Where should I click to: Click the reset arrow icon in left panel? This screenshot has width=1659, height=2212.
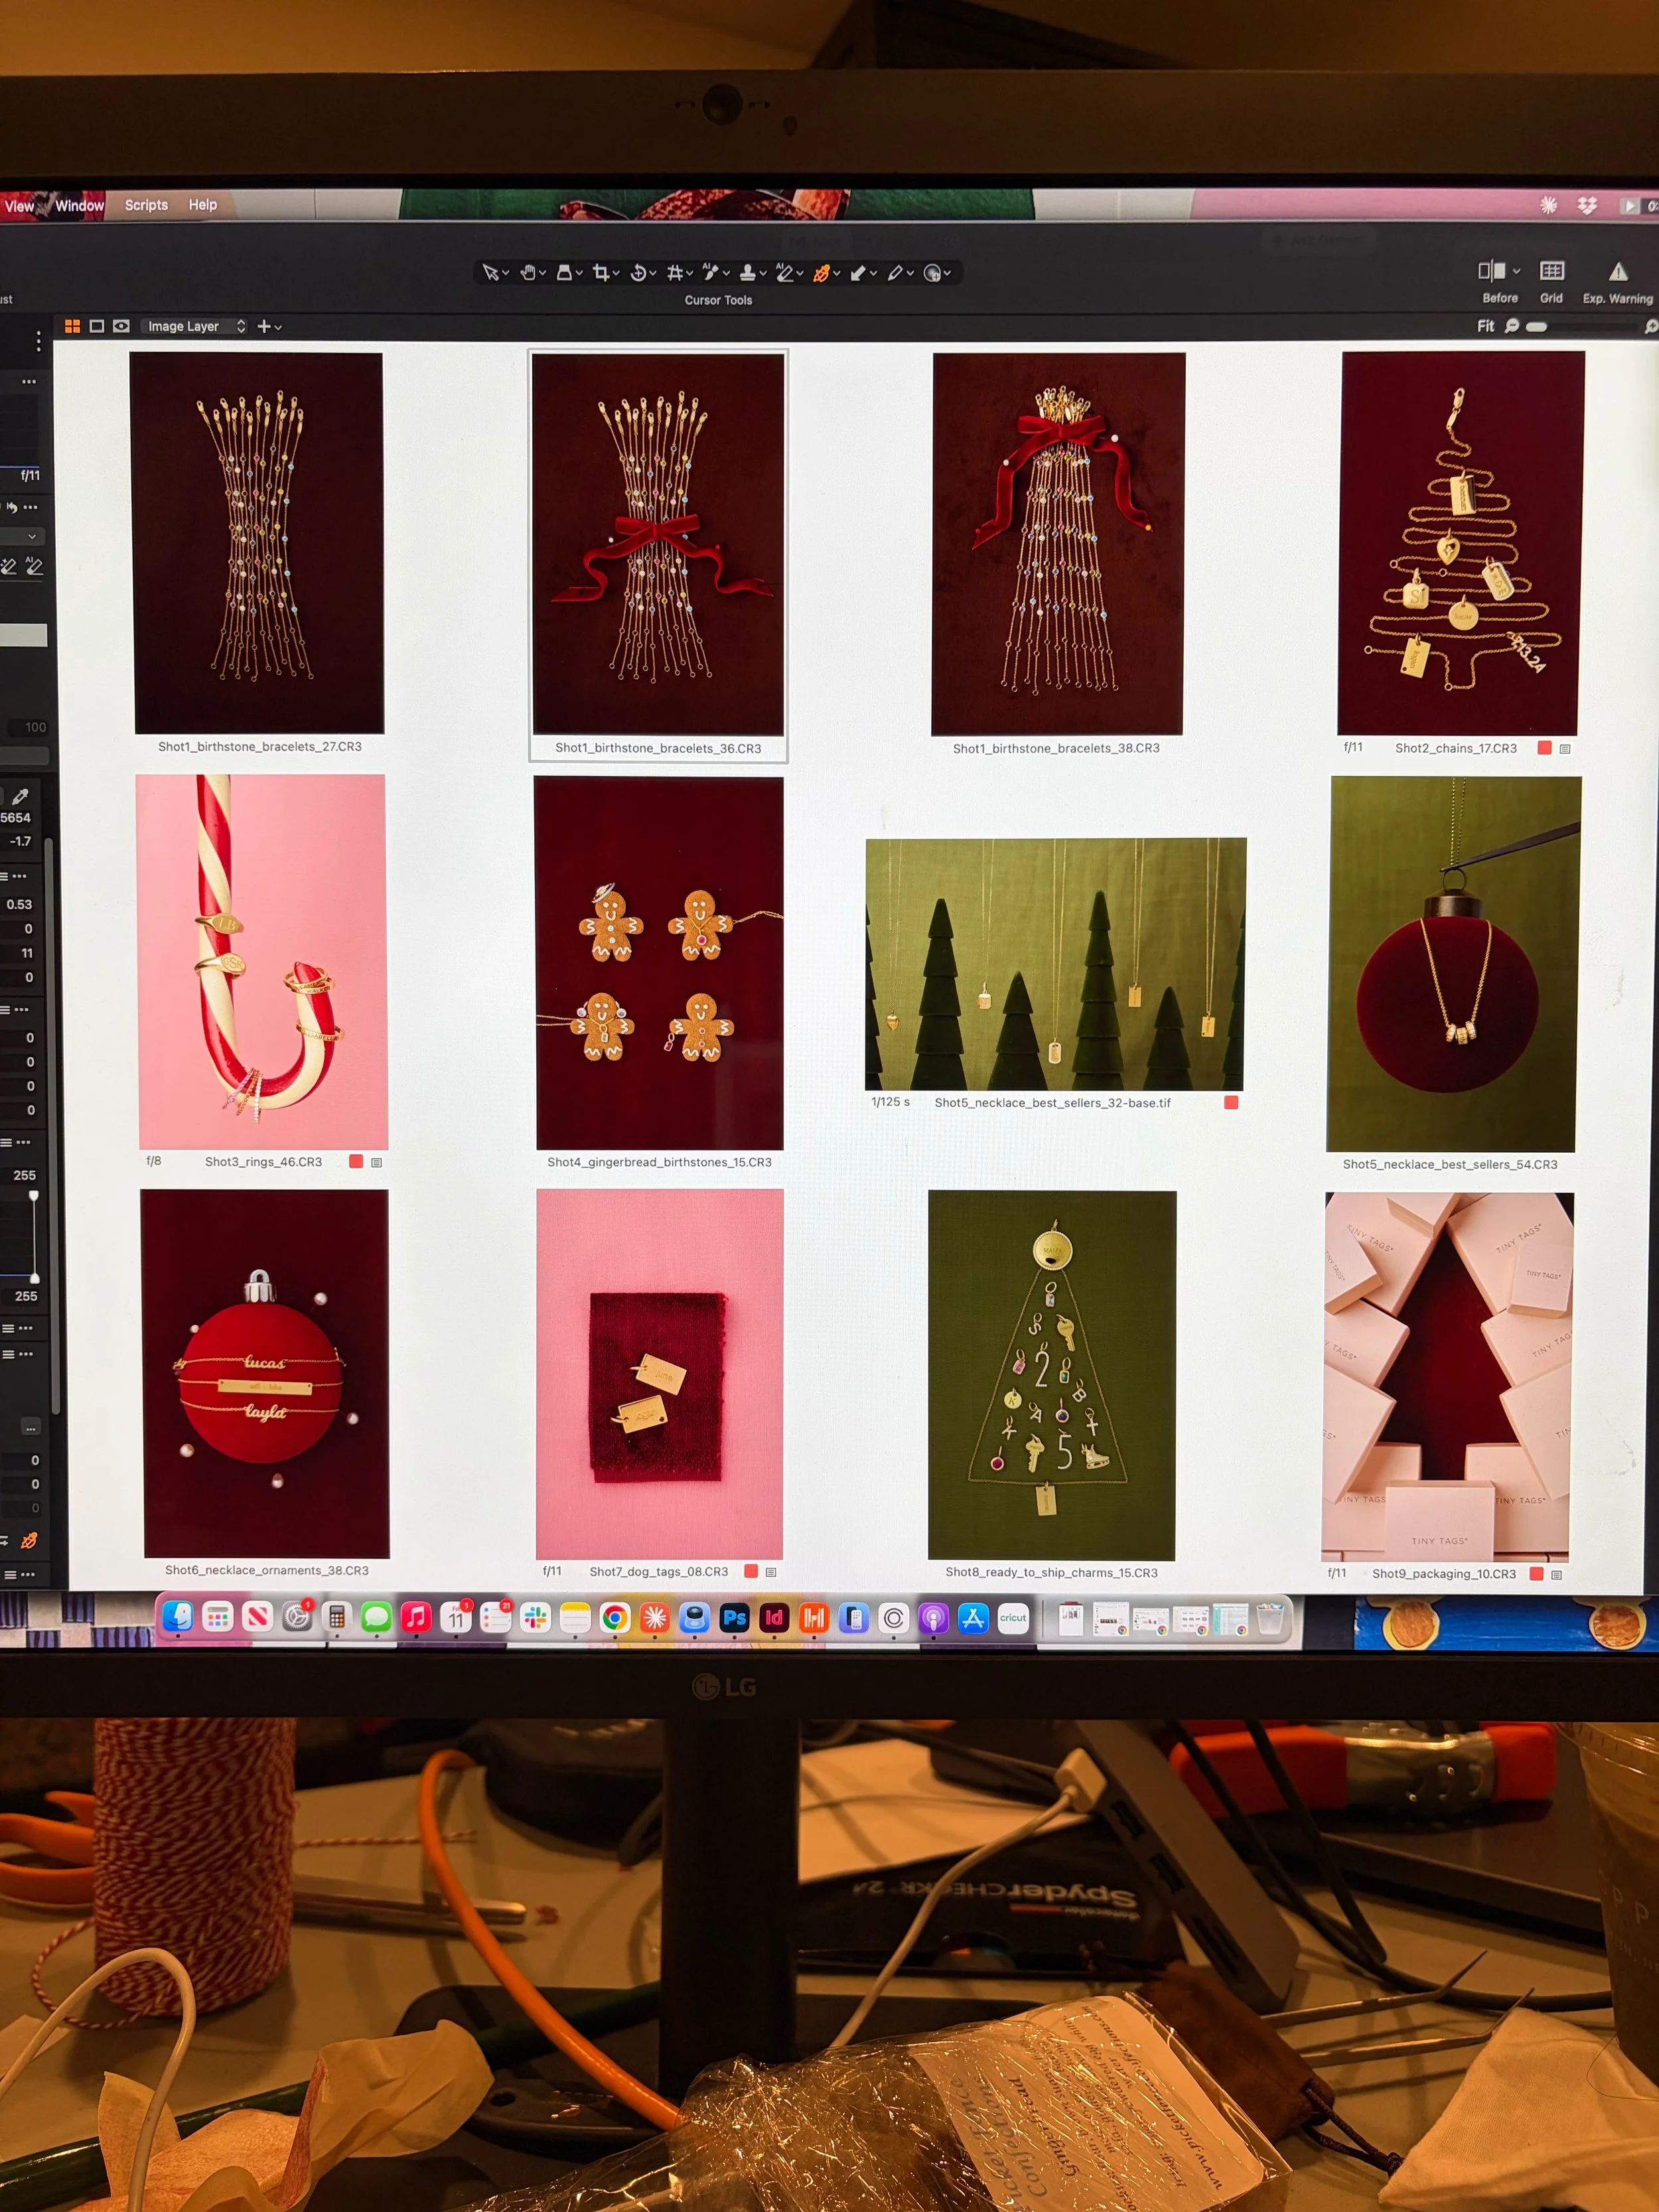click(12, 507)
